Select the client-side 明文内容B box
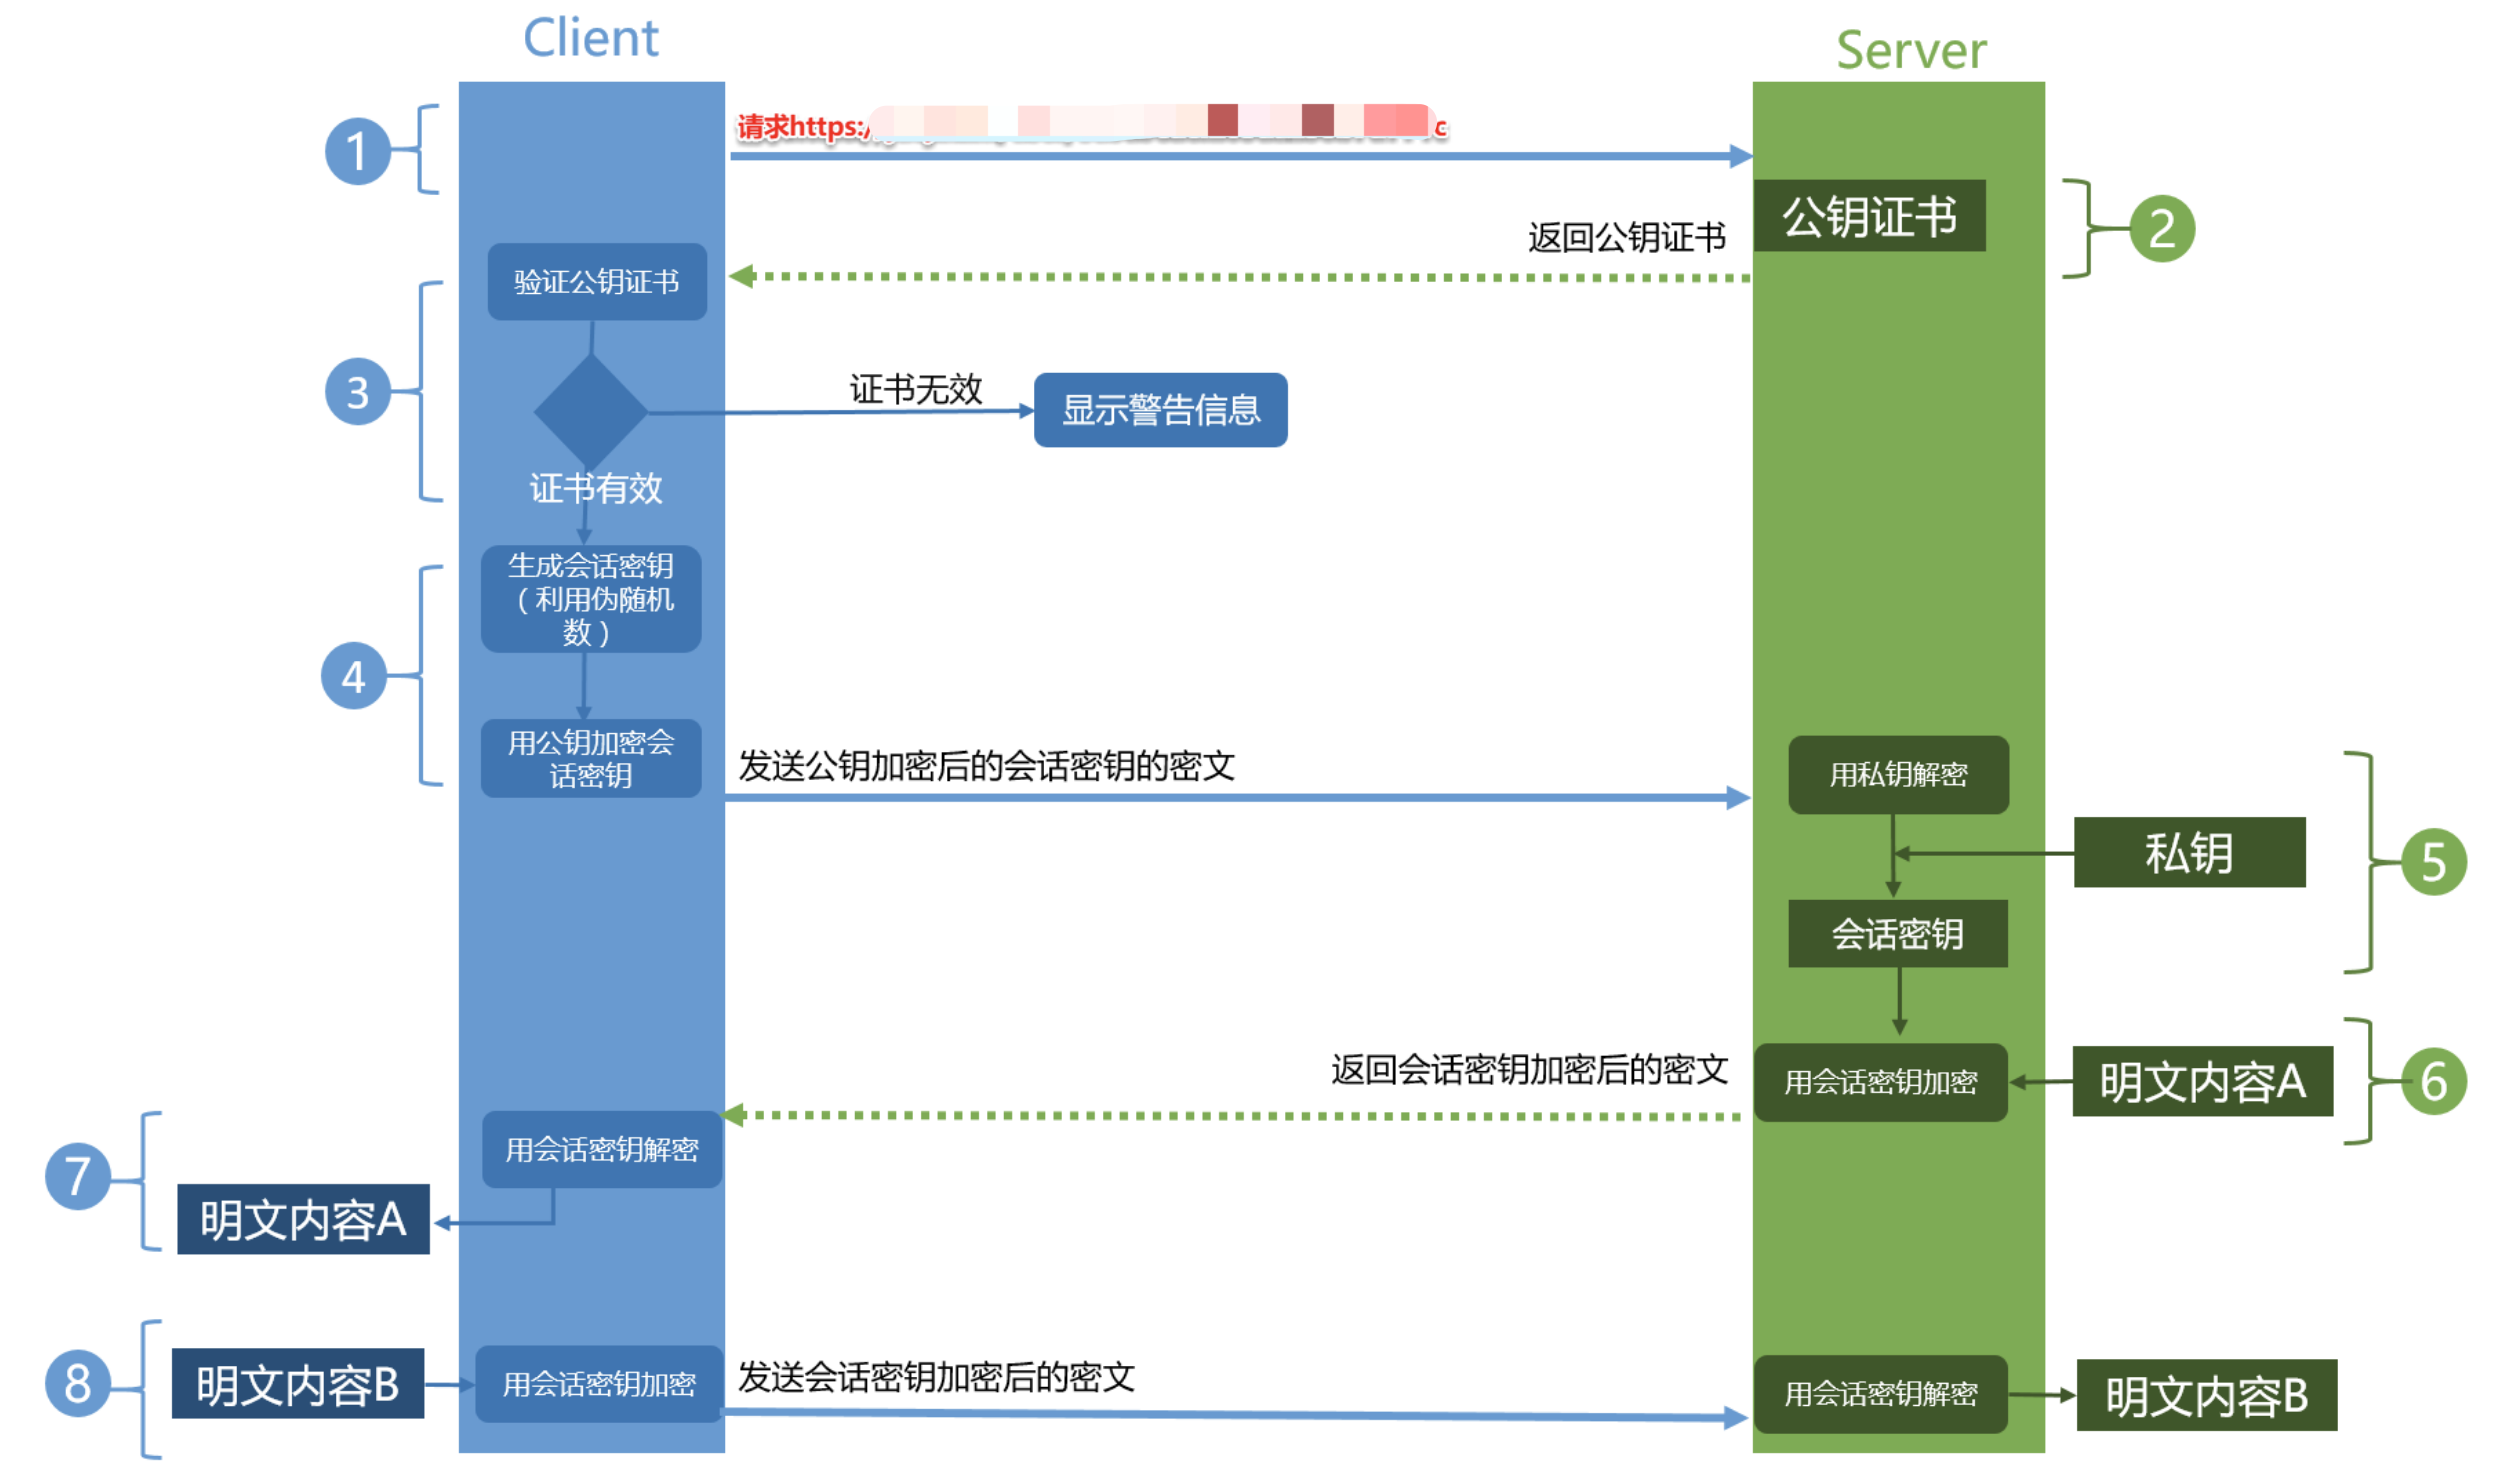The height and width of the screenshot is (1466, 2514). [298, 1385]
